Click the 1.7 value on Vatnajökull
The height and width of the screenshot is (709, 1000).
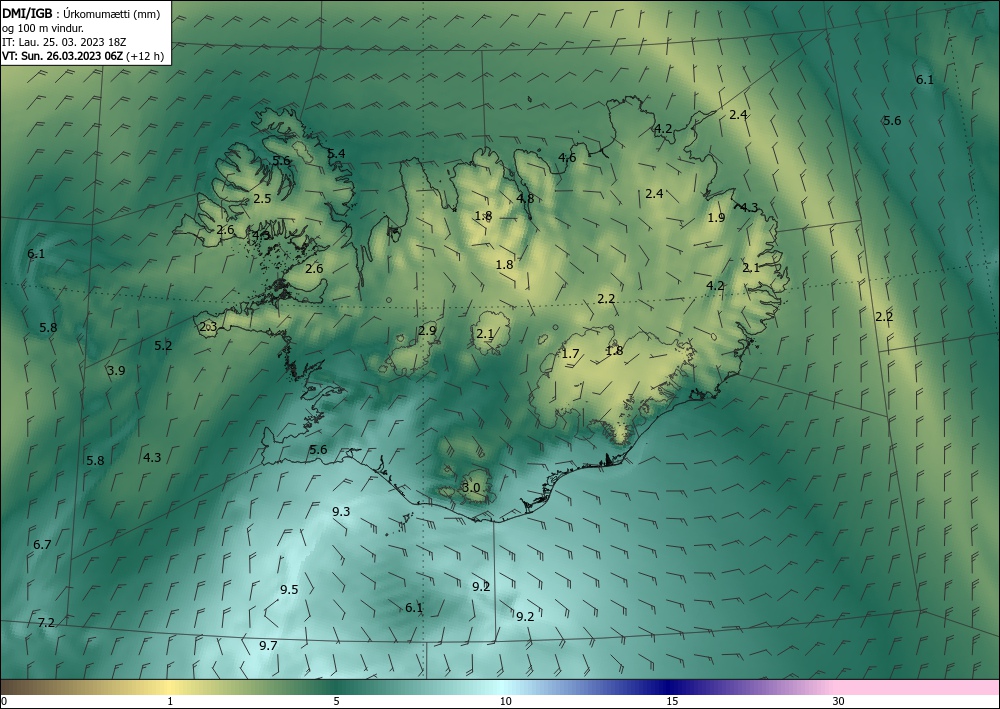tap(570, 354)
